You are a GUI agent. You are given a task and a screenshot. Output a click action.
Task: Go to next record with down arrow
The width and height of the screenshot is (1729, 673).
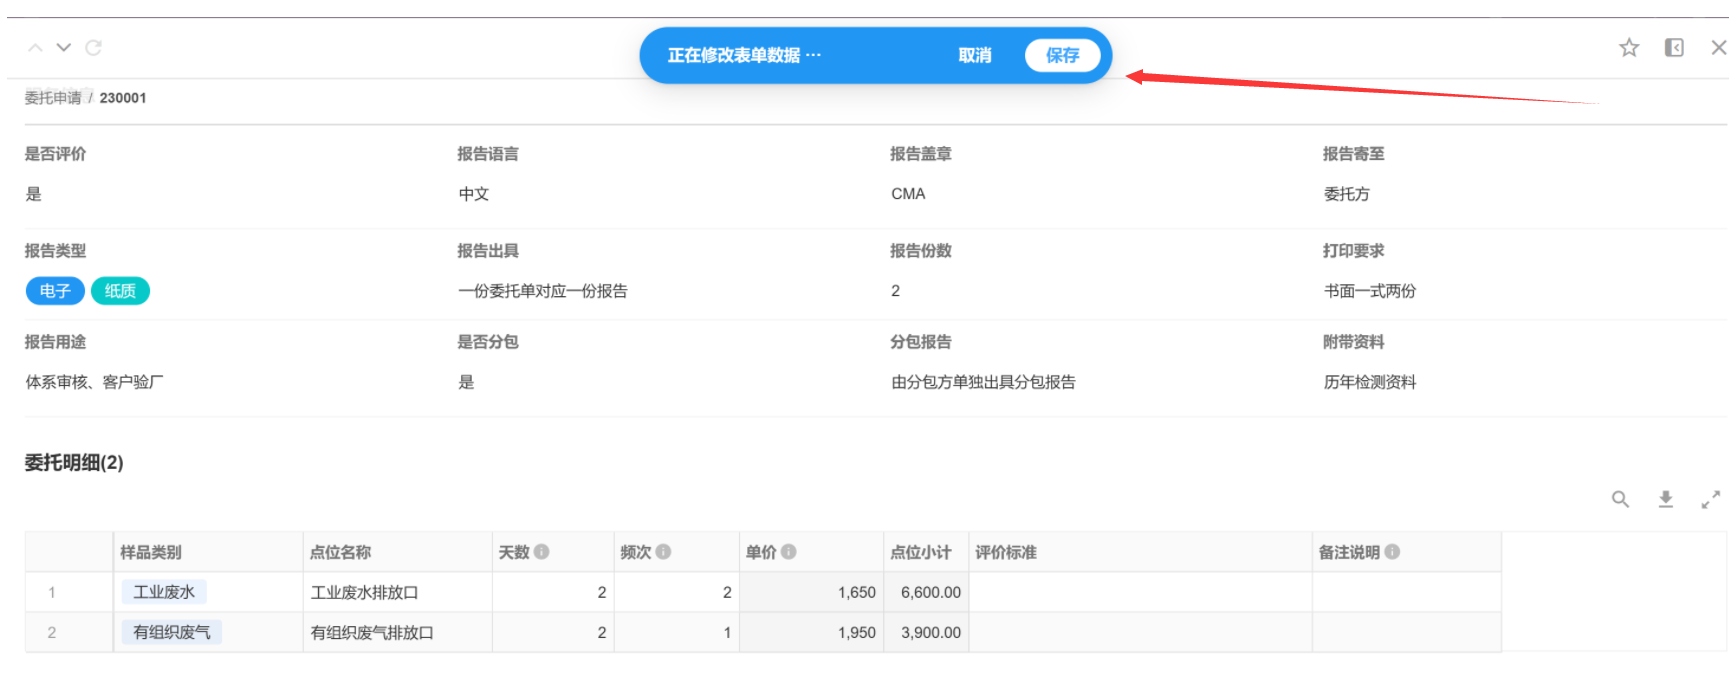pos(64,48)
